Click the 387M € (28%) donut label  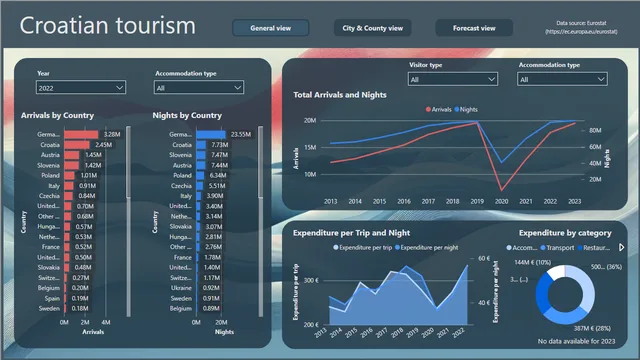(592, 328)
